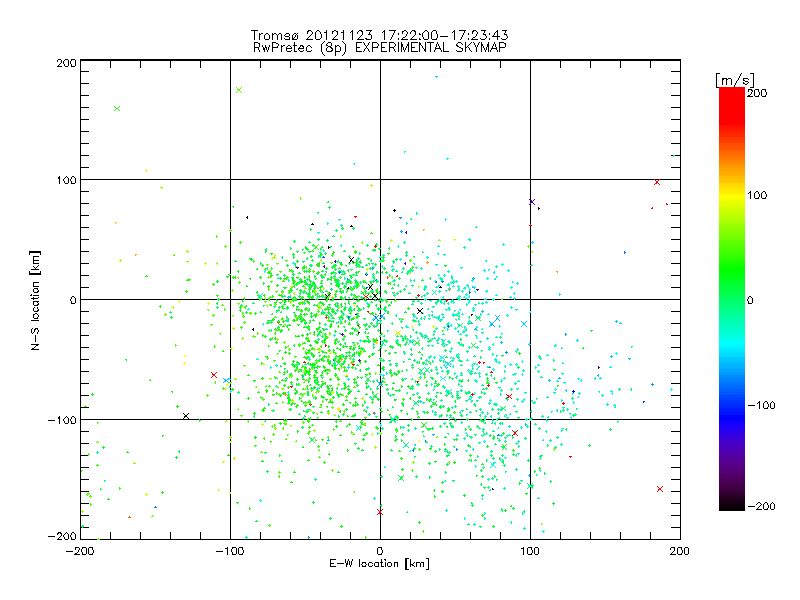Click the 'E-W location [km]' axis label
This screenshot has width=800, height=600.
[380, 564]
